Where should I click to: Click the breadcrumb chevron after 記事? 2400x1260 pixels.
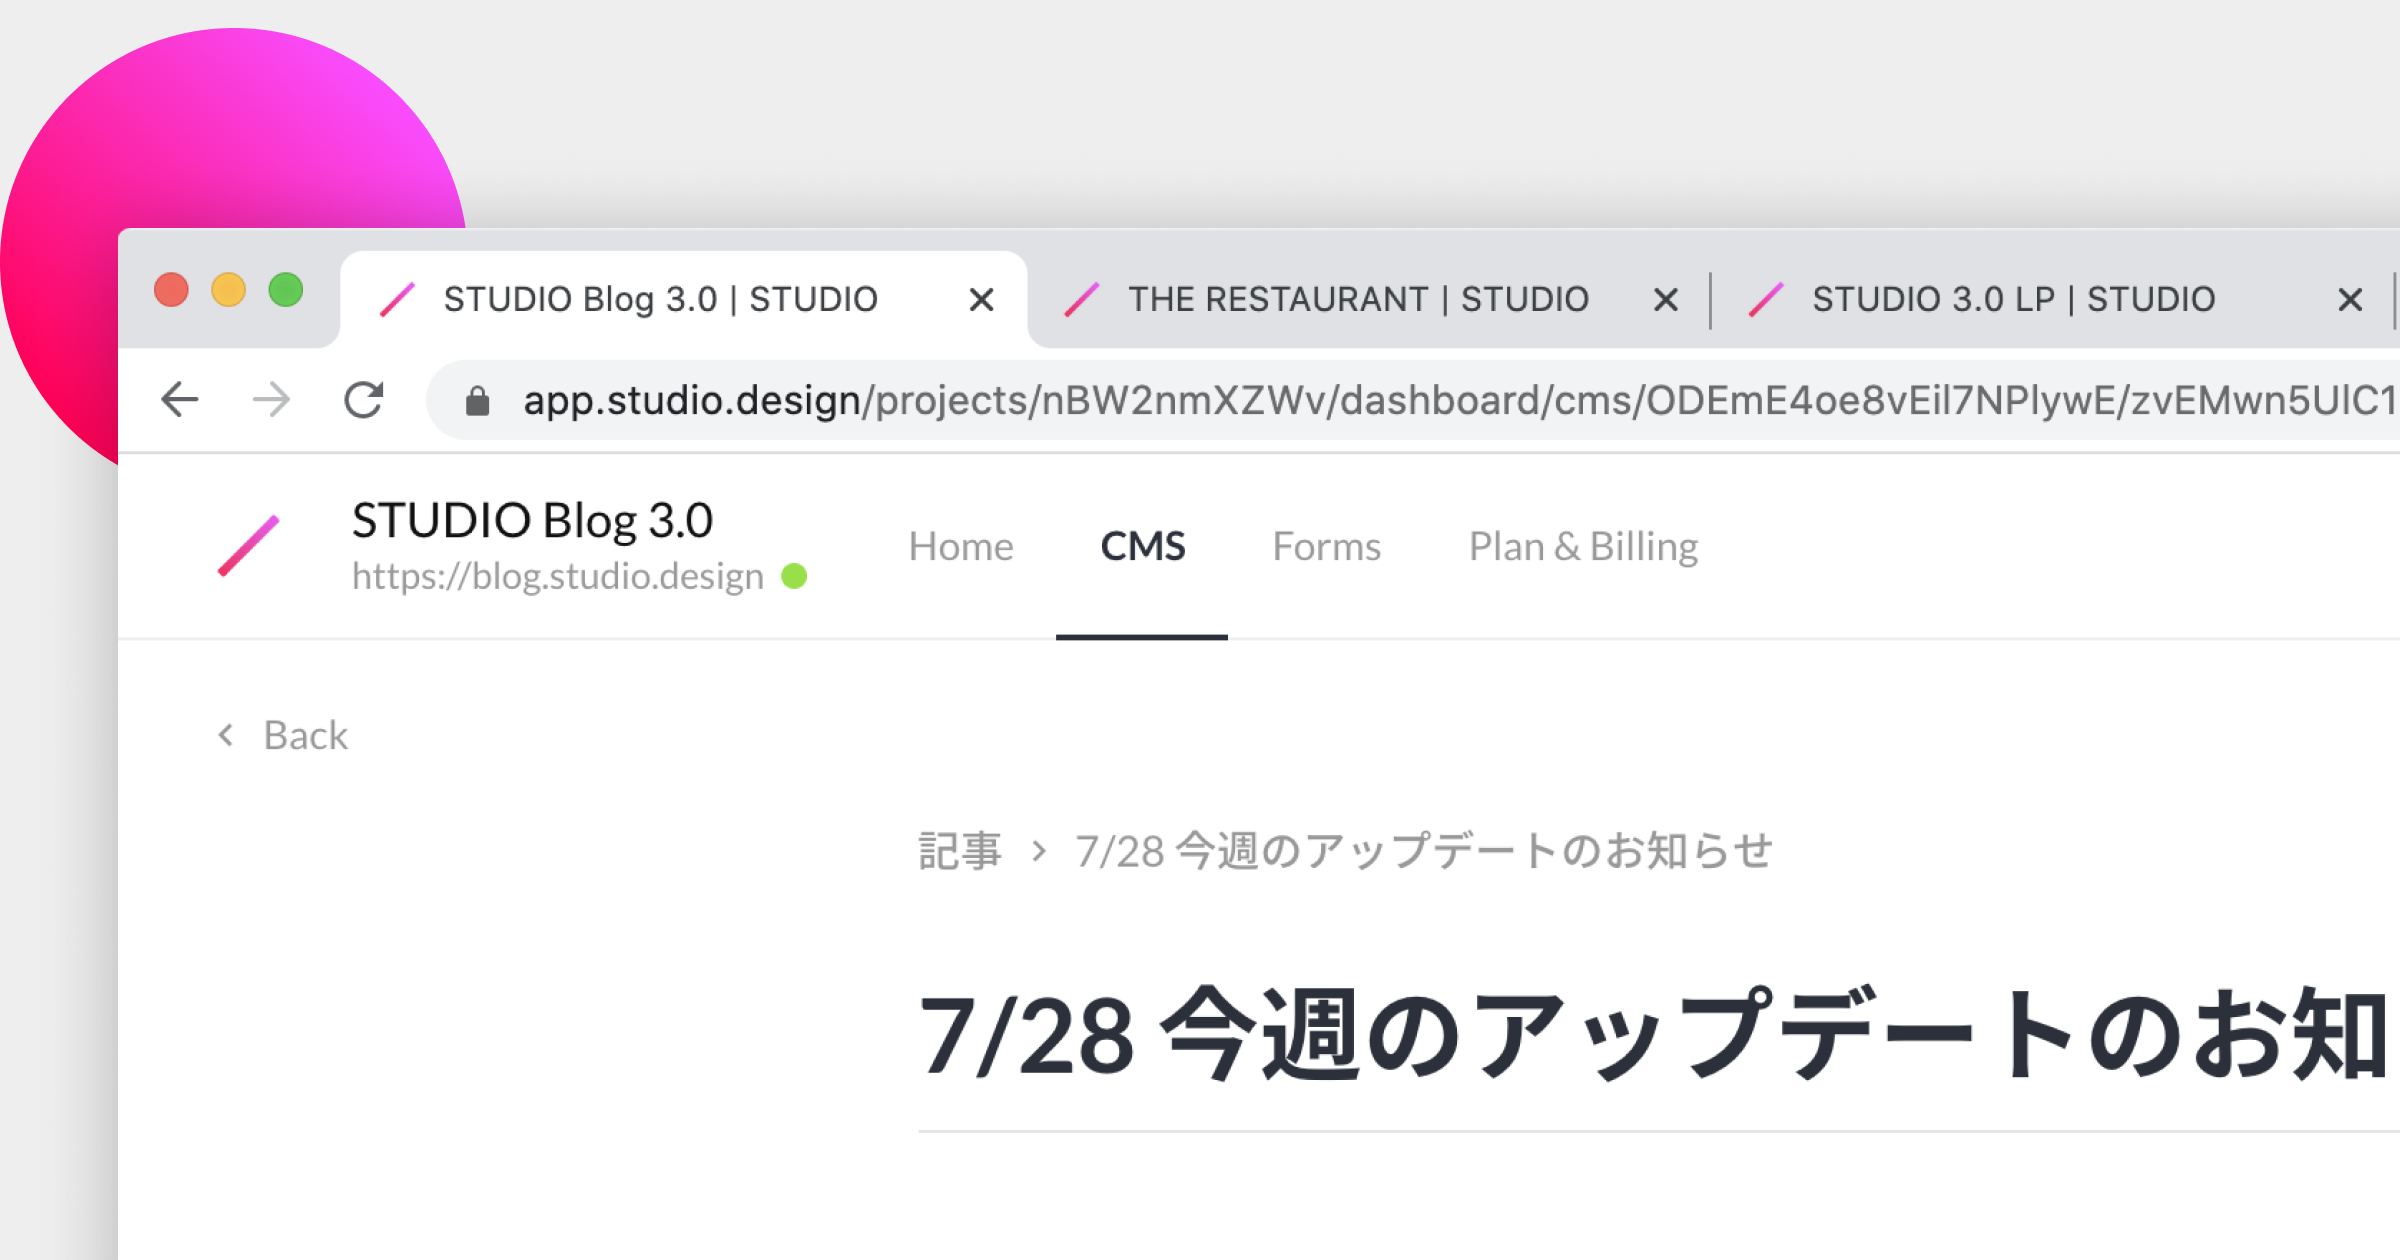pos(1039,851)
